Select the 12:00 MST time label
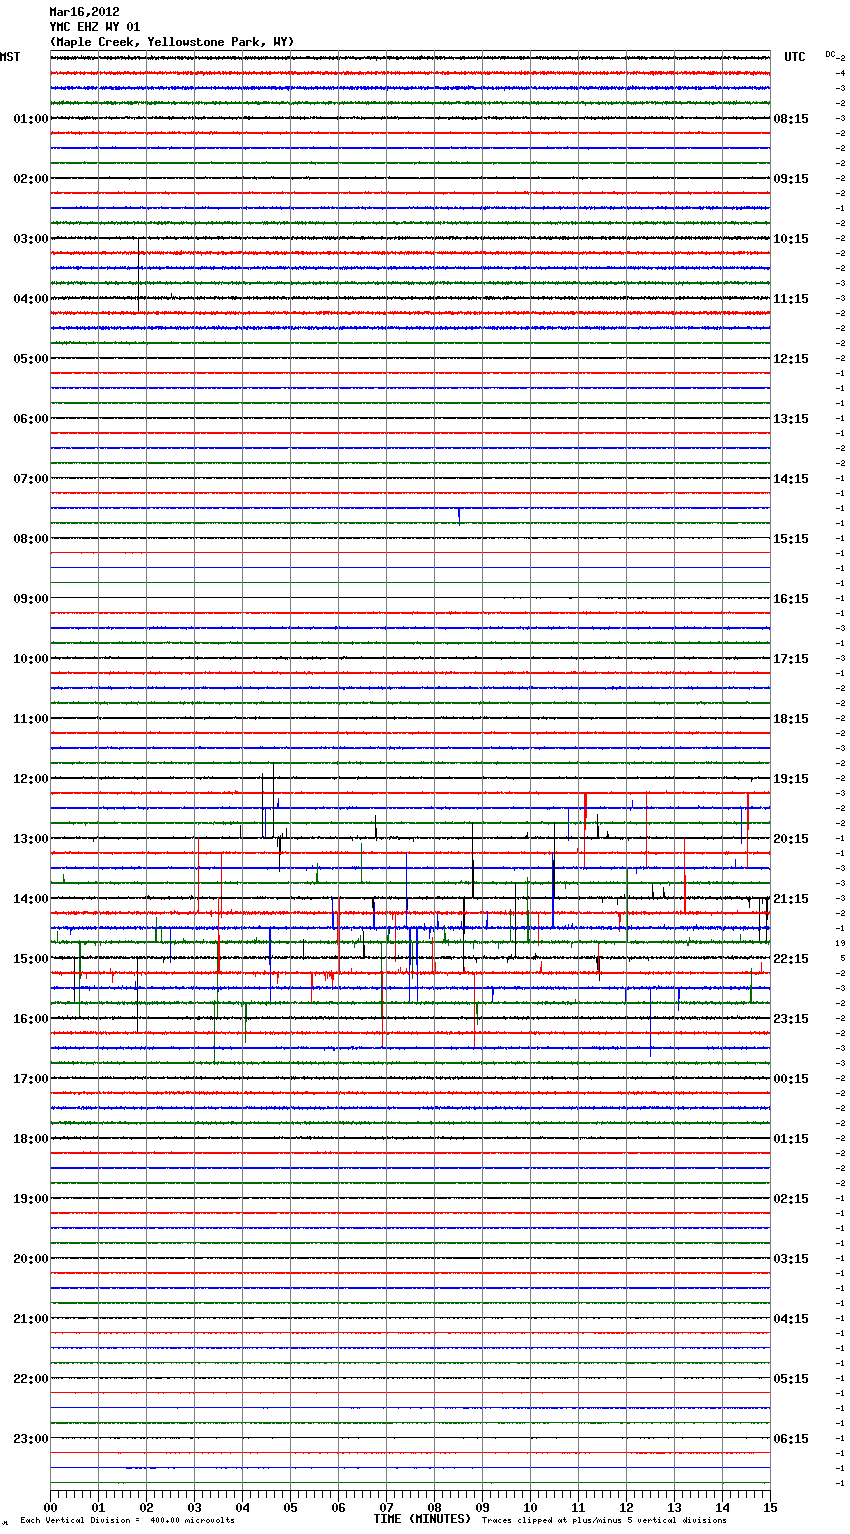The width and height of the screenshot is (850, 1534). tap(30, 779)
